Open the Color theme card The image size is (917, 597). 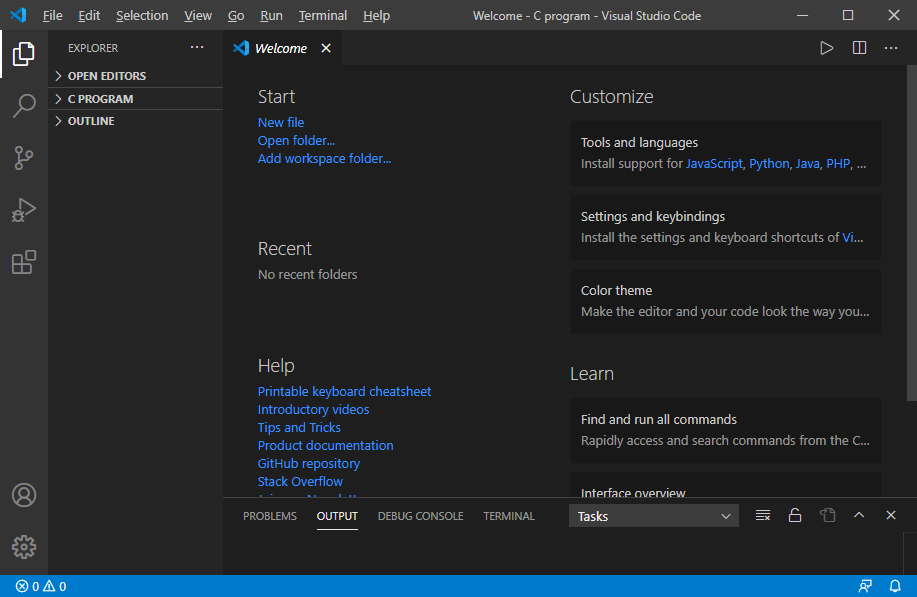[x=725, y=301]
